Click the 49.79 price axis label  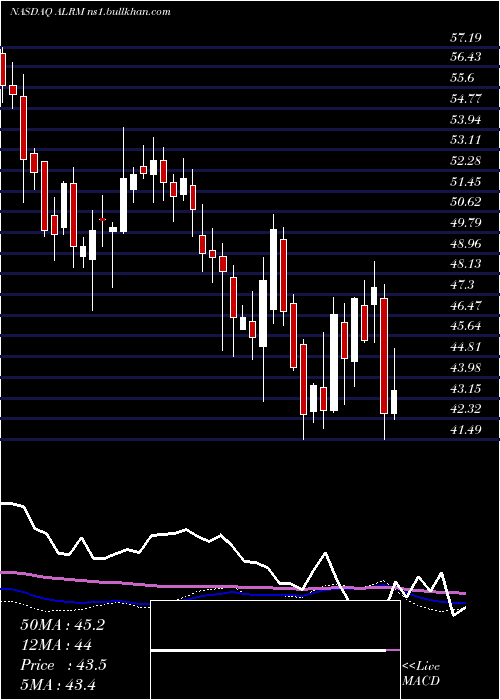tap(466, 222)
